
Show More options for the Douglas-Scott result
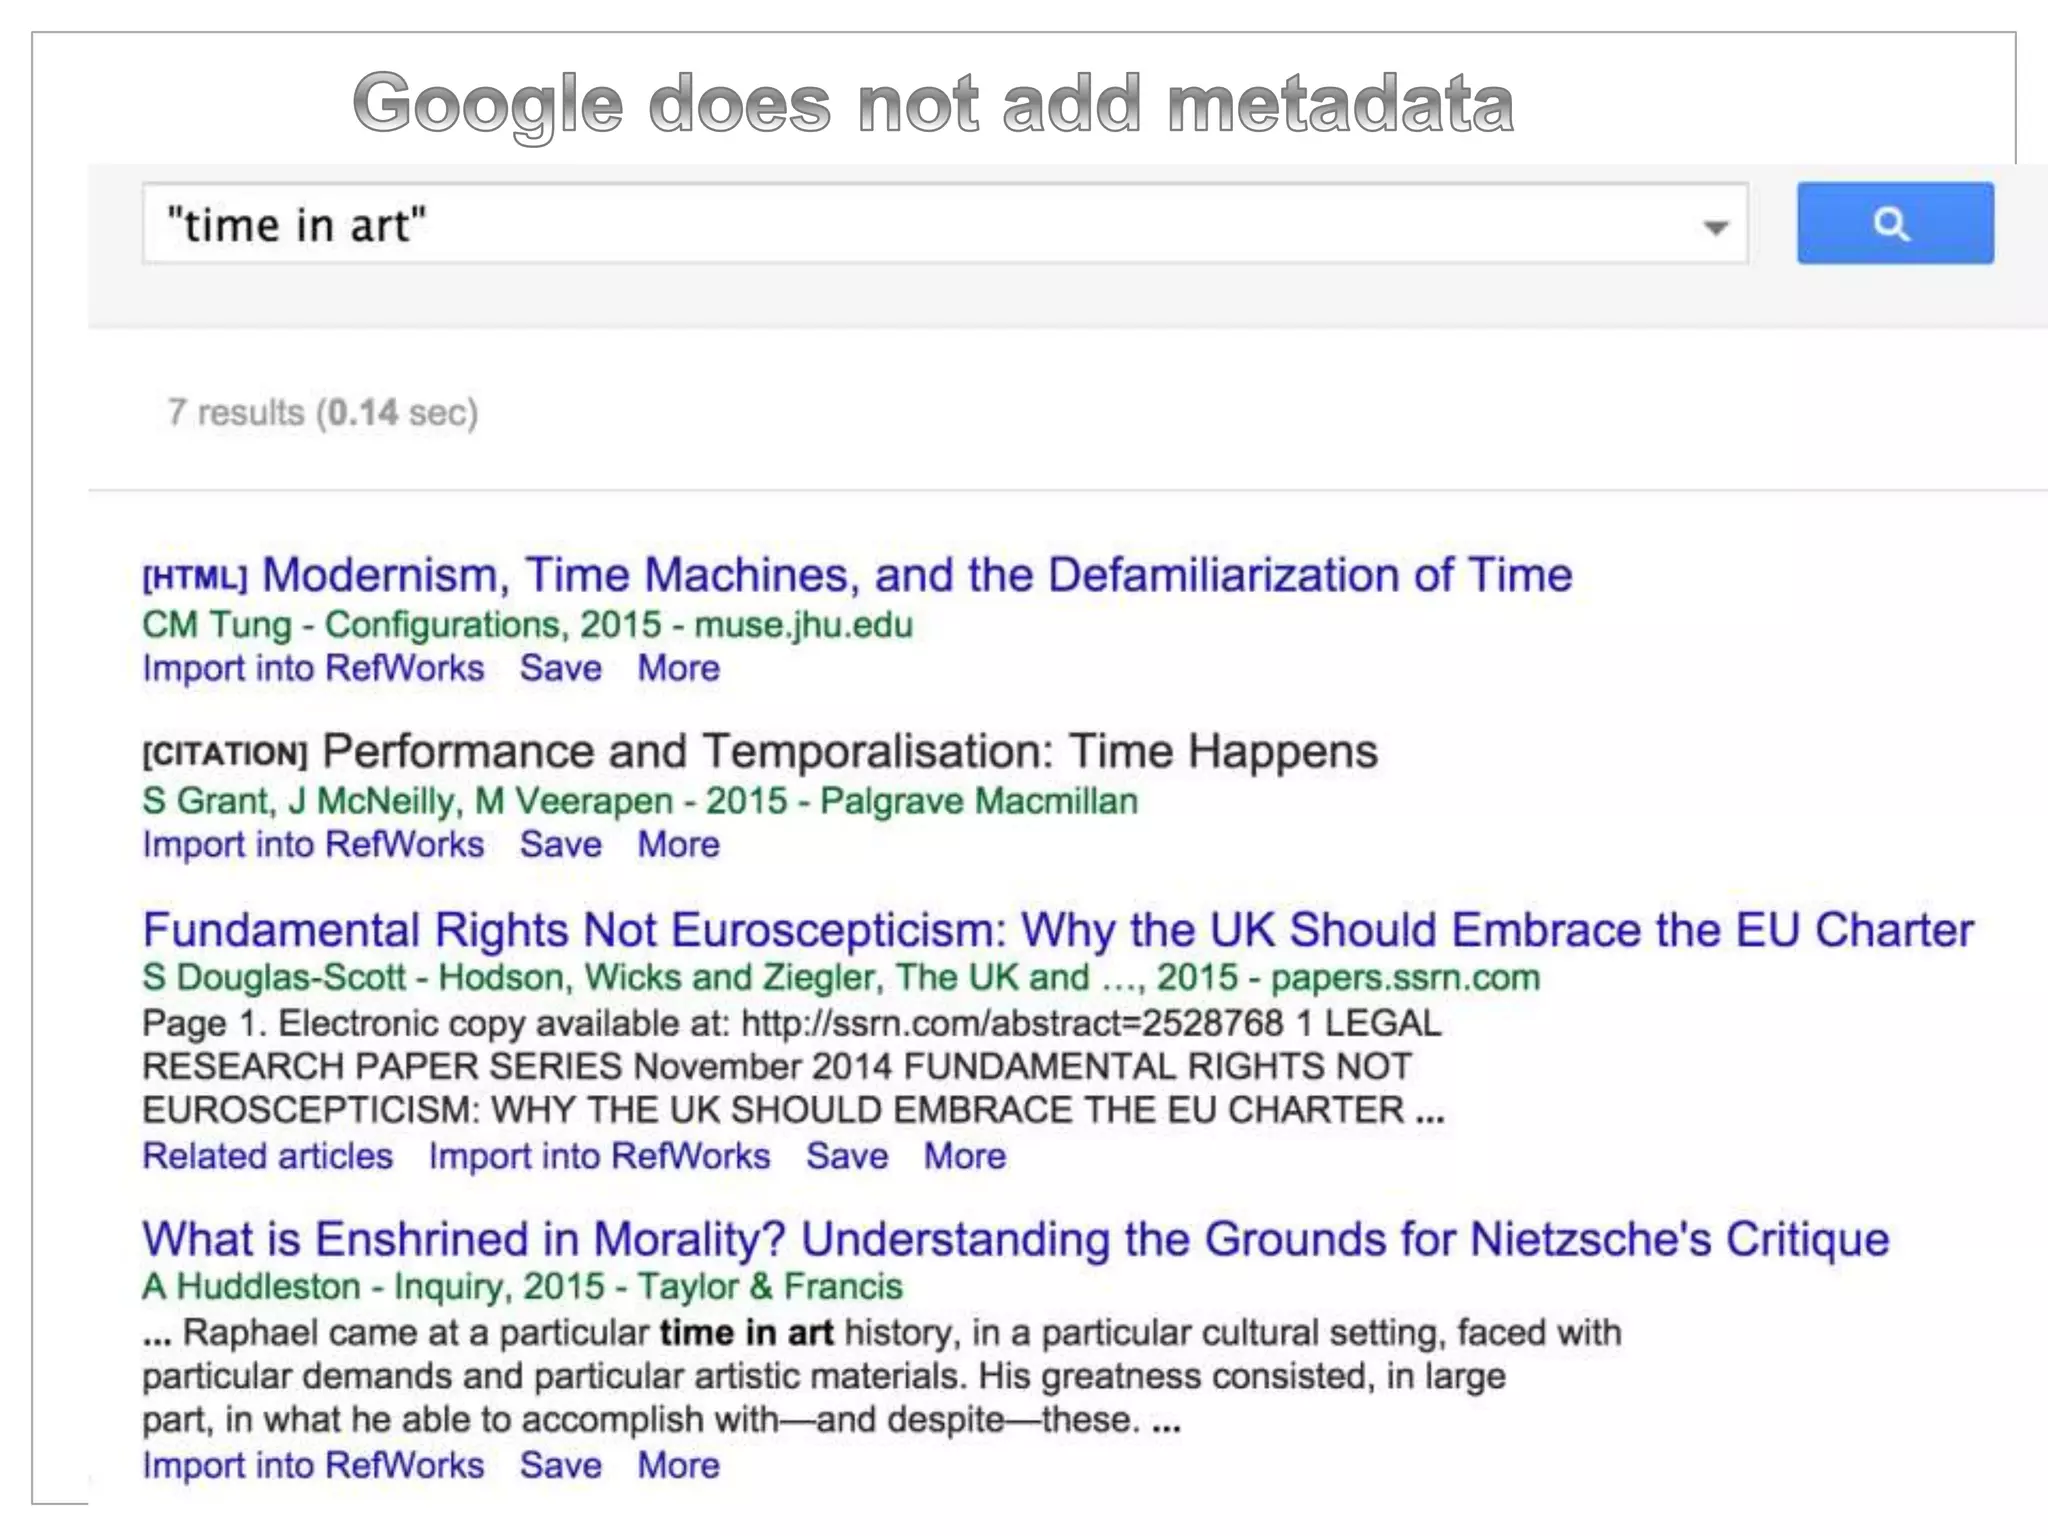(964, 1156)
